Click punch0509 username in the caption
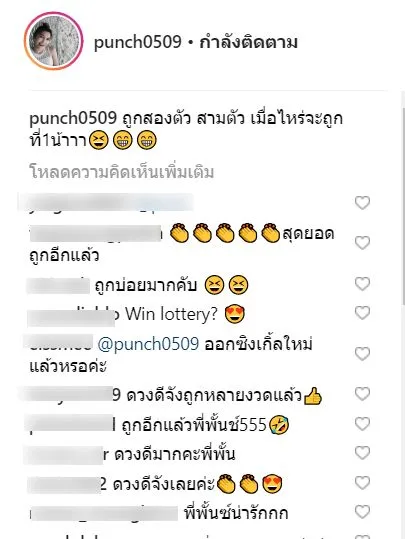The image size is (405, 539). coord(73,119)
